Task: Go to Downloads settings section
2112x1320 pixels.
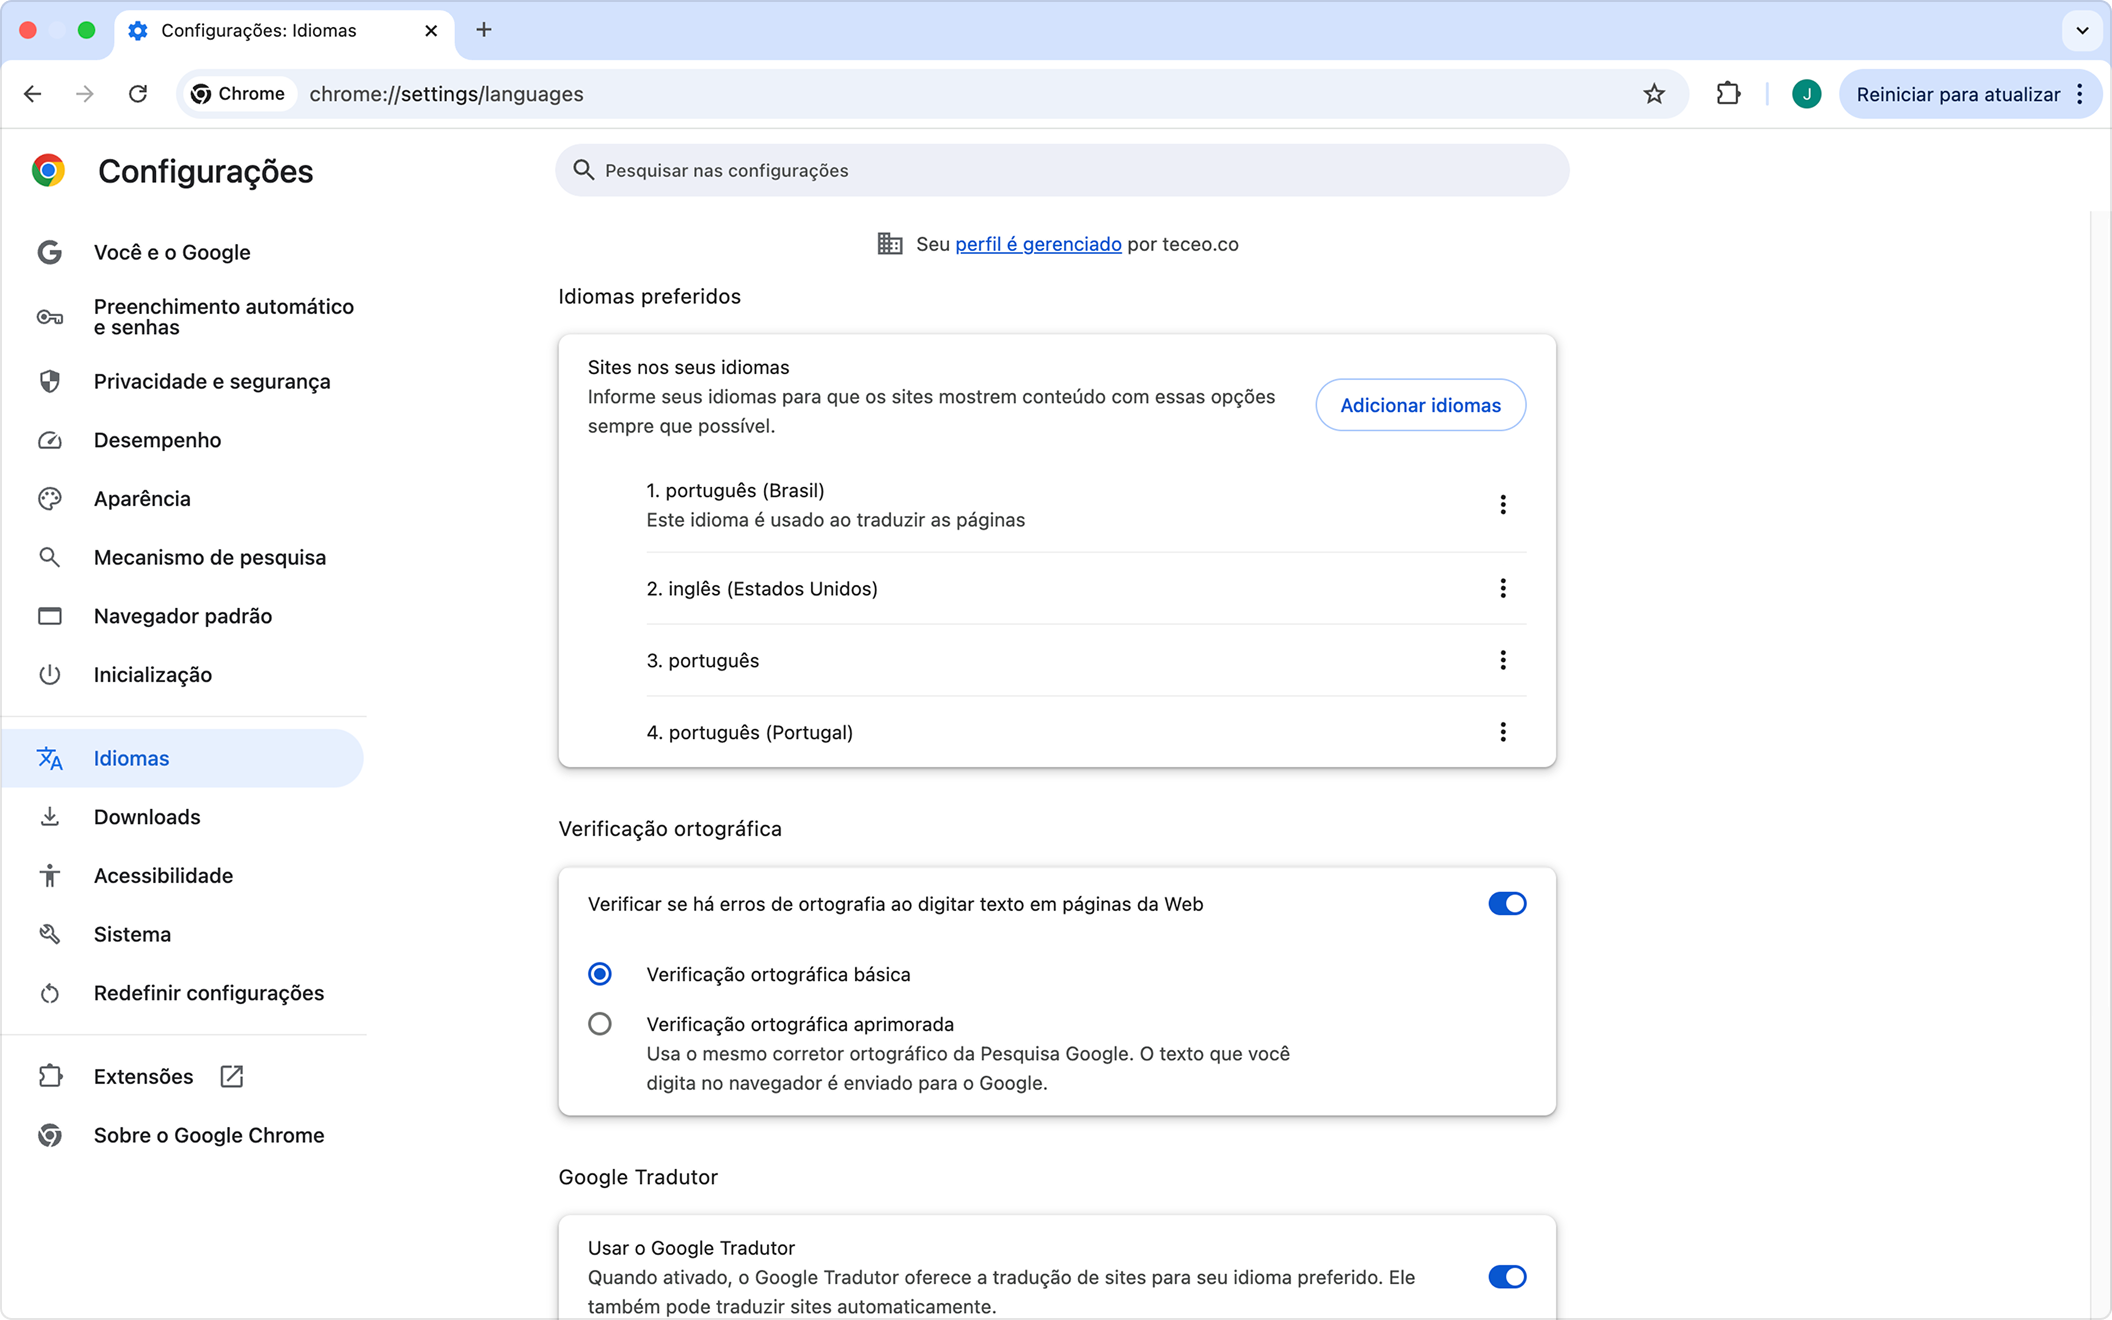Action: click(x=147, y=817)
